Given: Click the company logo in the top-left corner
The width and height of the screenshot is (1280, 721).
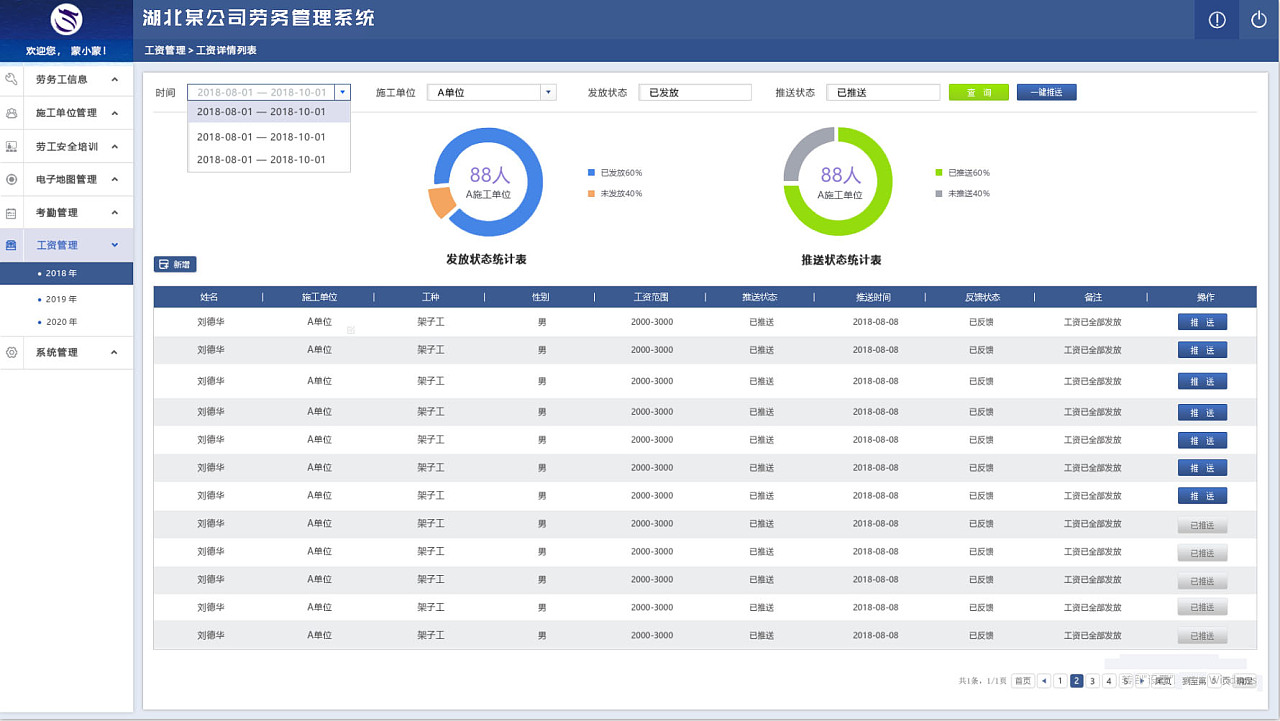Looking at the screenshot, I should (x=67, y=18).
